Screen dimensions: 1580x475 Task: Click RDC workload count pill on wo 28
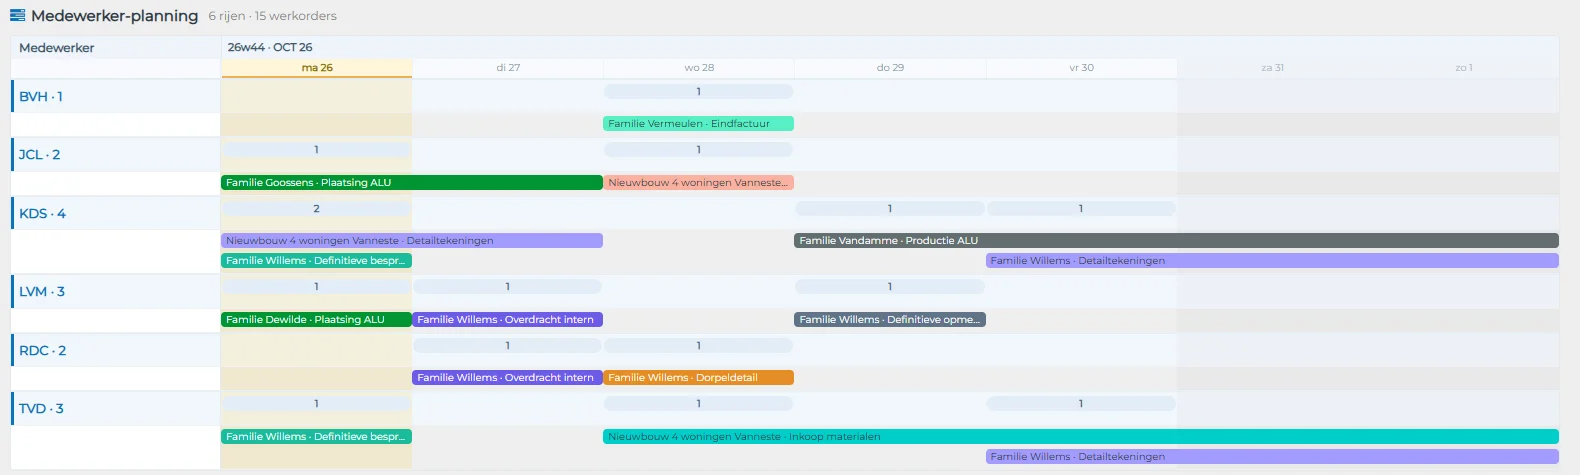pos(698,346)
